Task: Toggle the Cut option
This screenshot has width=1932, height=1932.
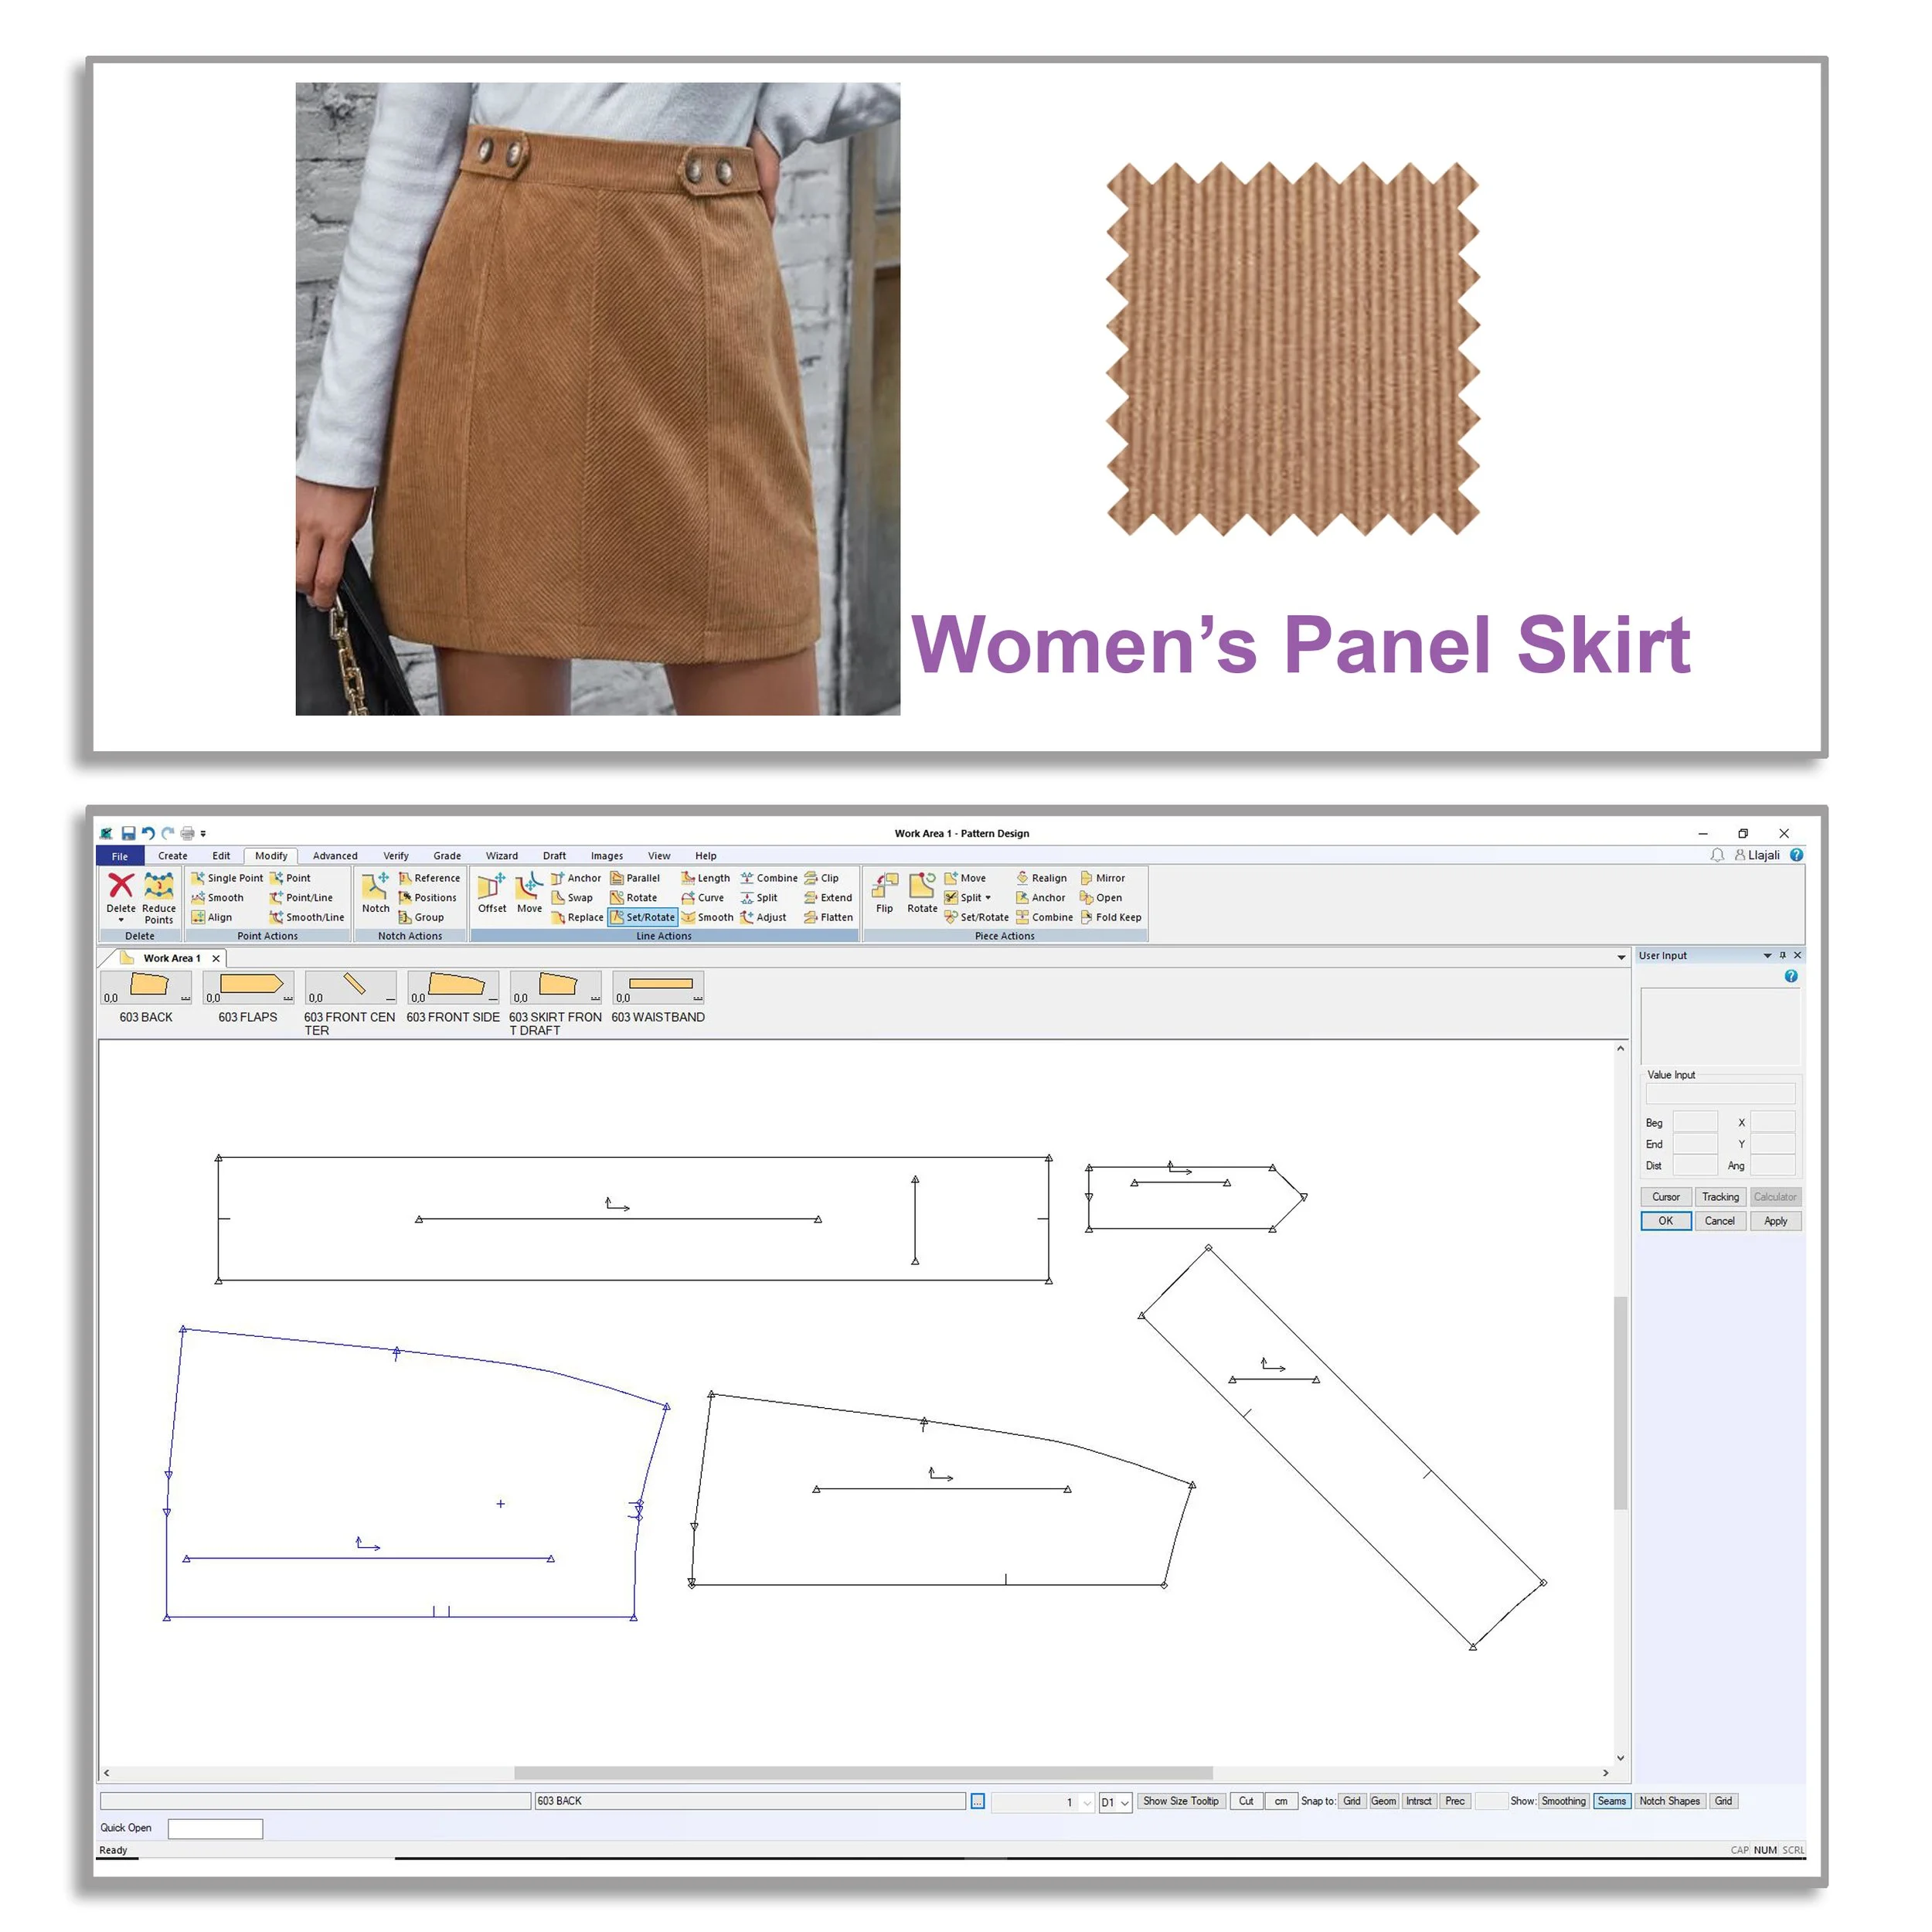Action: [1246, 1801]
